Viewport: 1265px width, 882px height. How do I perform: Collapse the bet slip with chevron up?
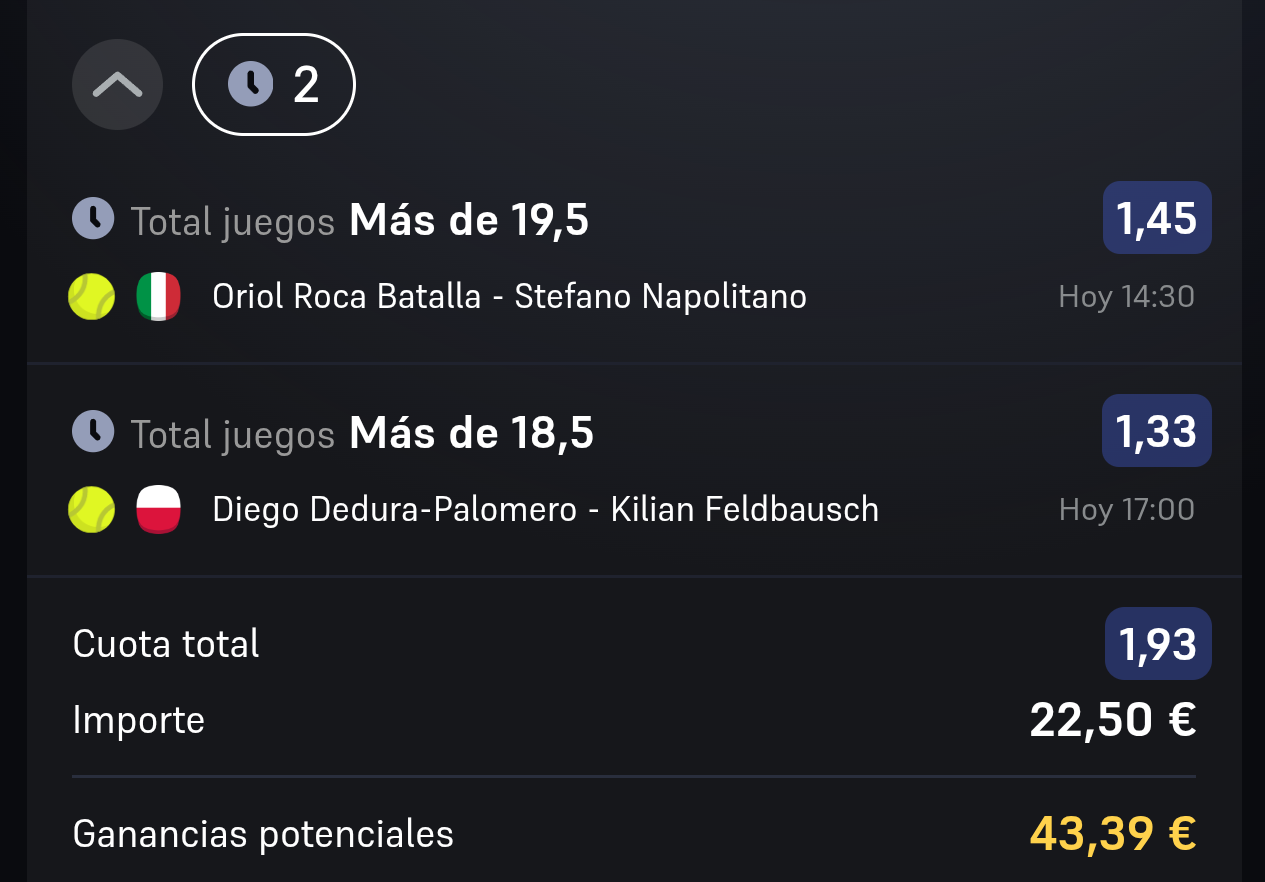coord(117,85)
